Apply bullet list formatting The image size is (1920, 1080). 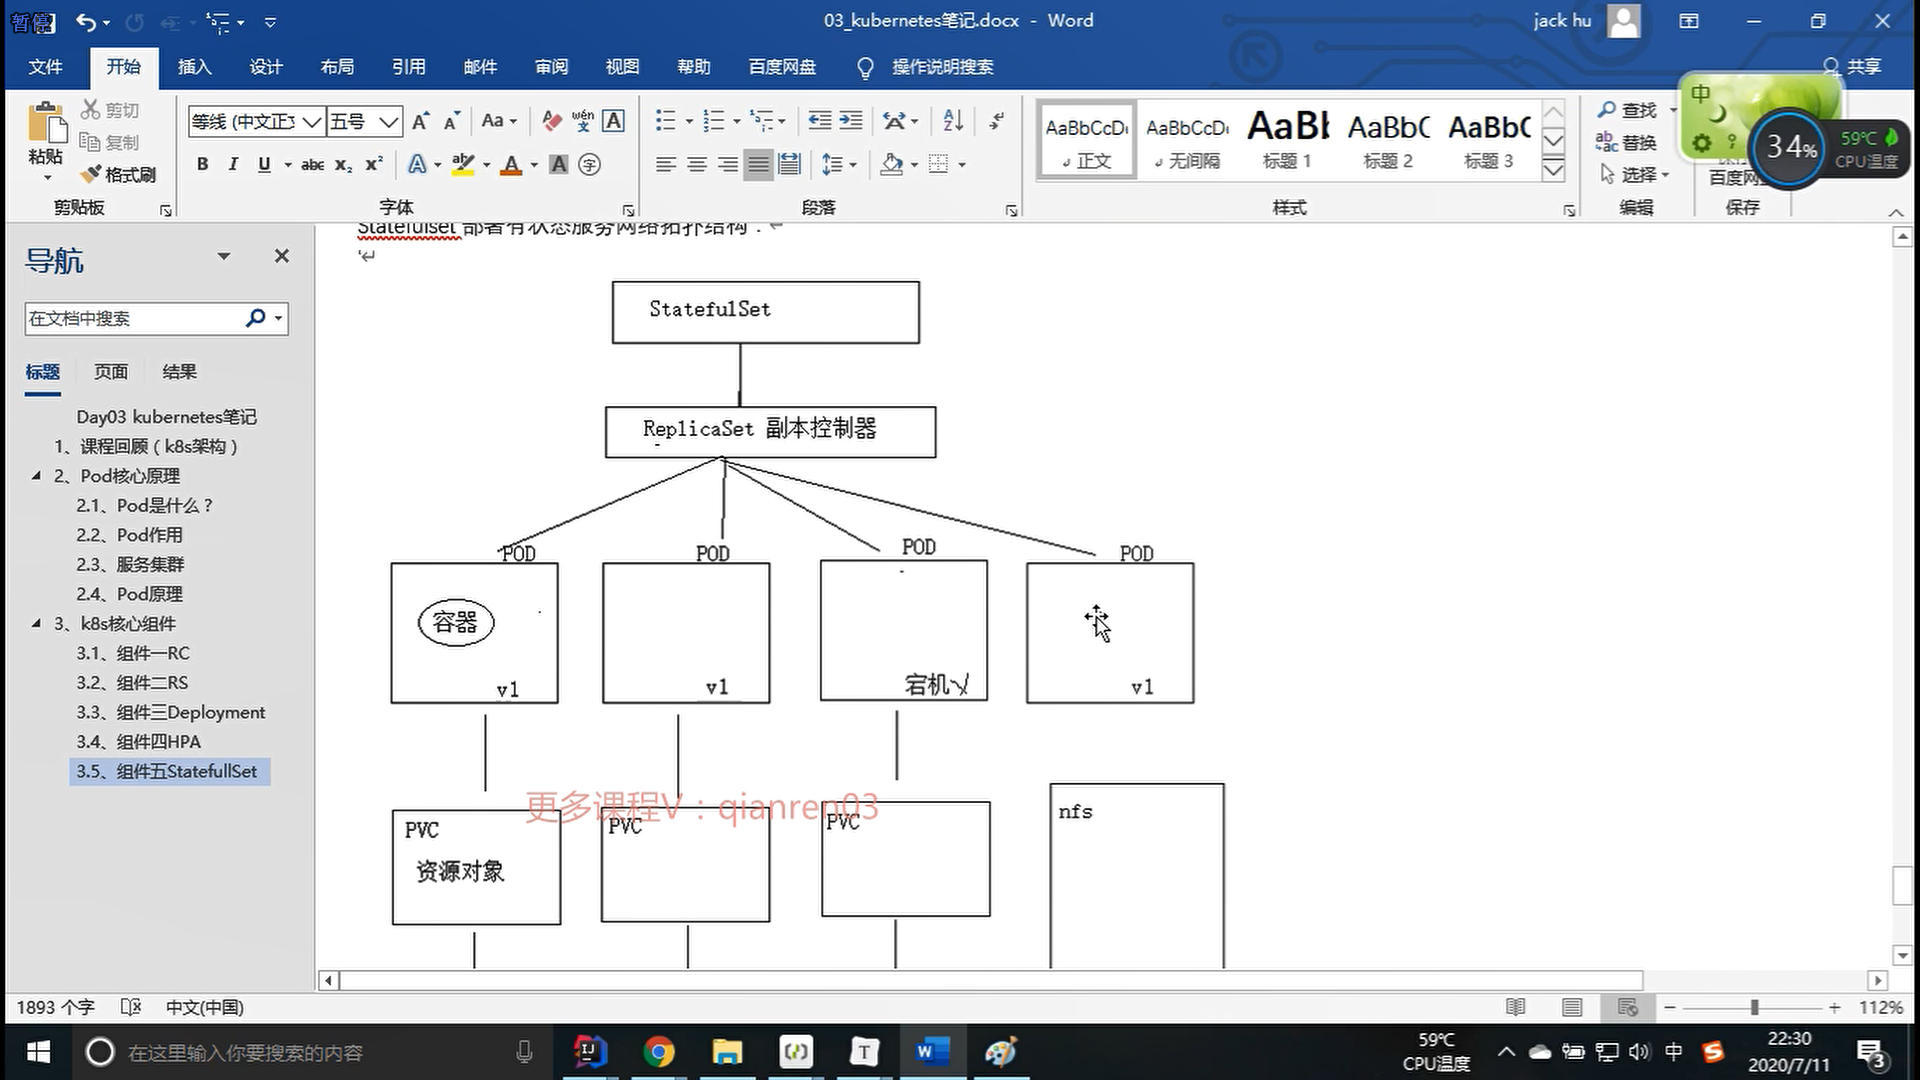[665, 121]
